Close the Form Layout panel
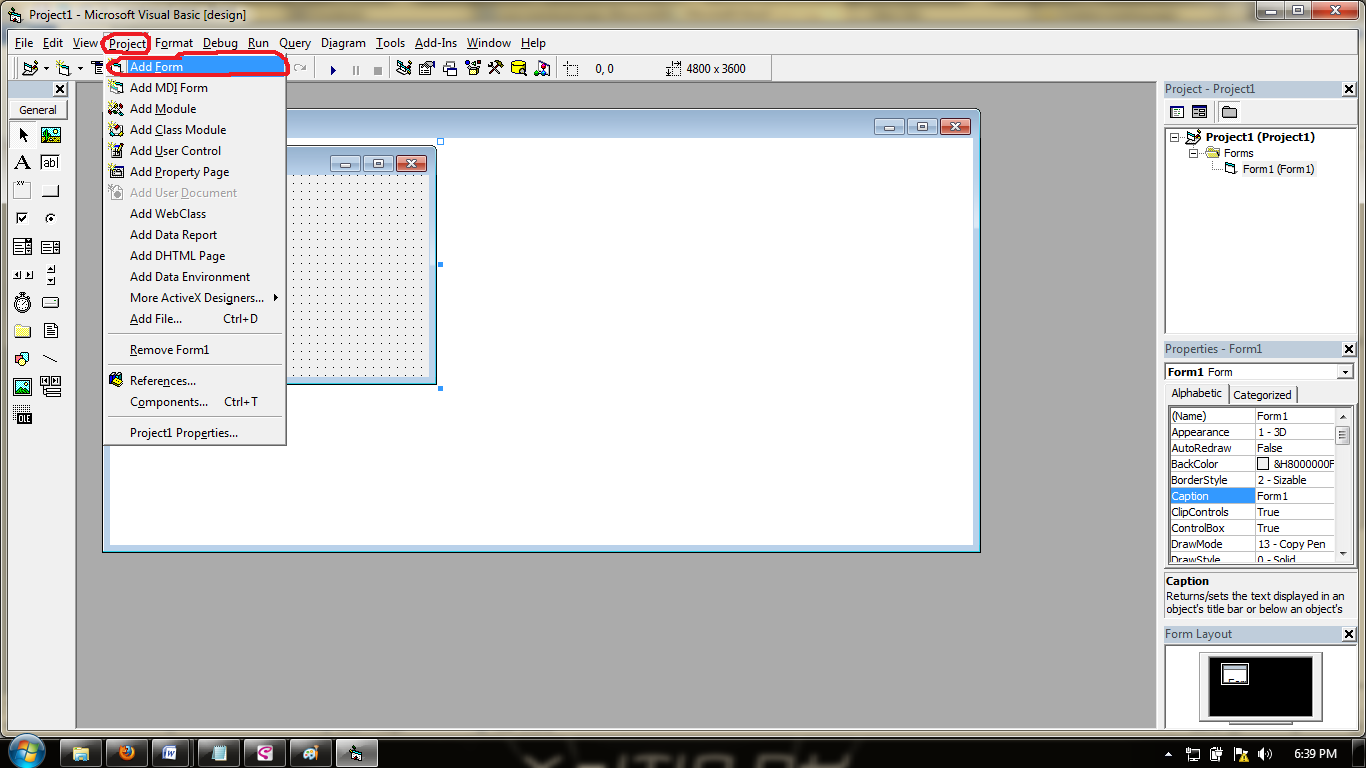1366x768 pixels. pyautogui.click(x=1349, y=634)
